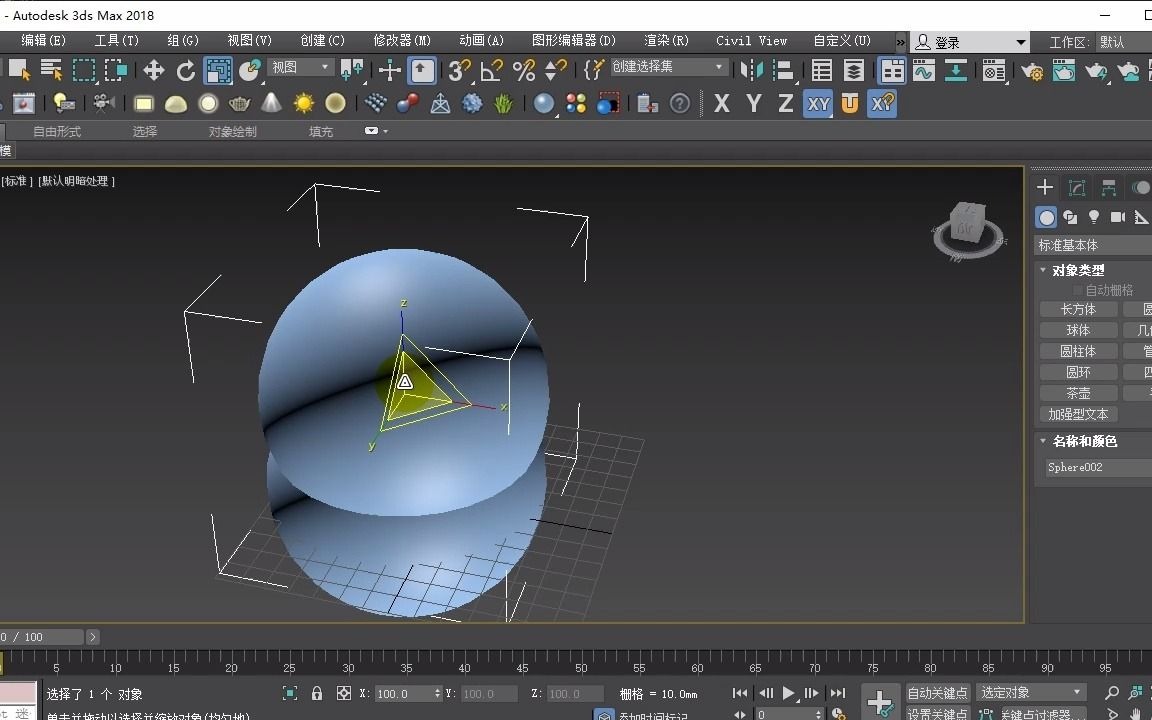Click the Lights category icon in Create panel
This screenshot has width=1152, height=720.
point(1094,217)
